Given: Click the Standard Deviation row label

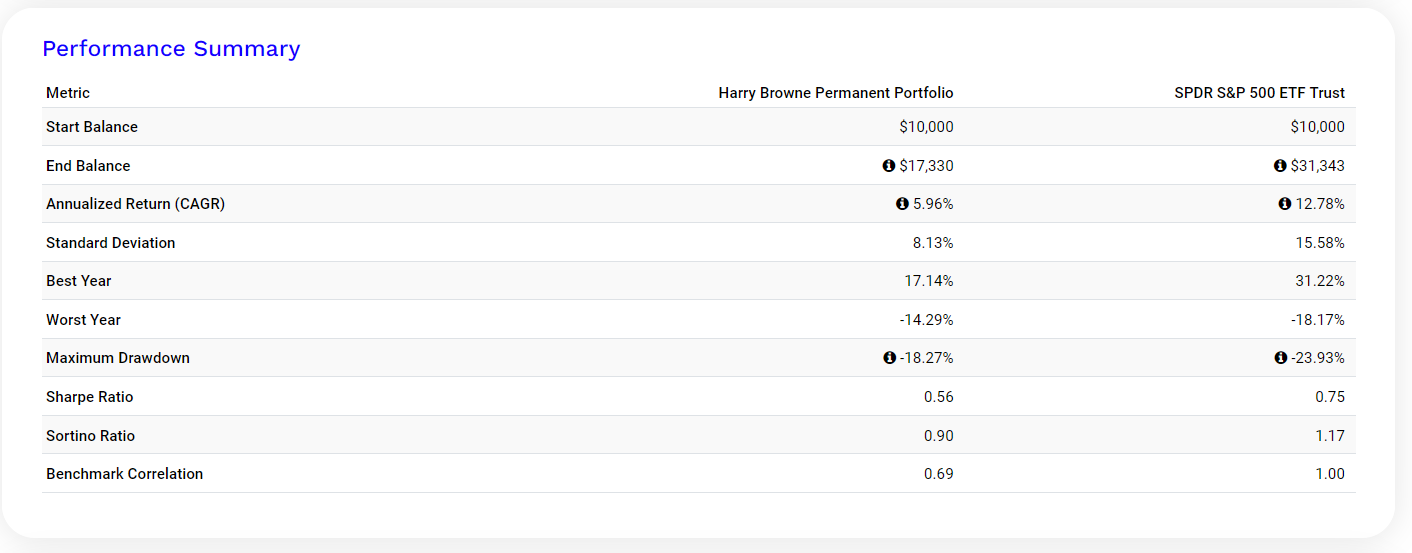Looking at the screenshot, I should click(110, 243).
